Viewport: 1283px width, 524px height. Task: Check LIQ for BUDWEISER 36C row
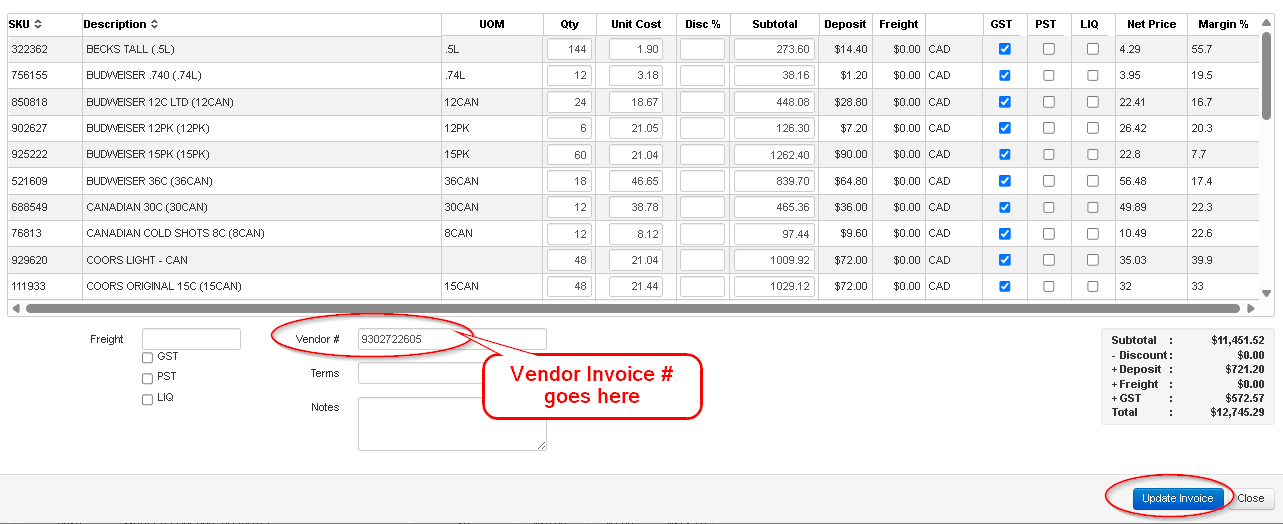[1092, 181]
